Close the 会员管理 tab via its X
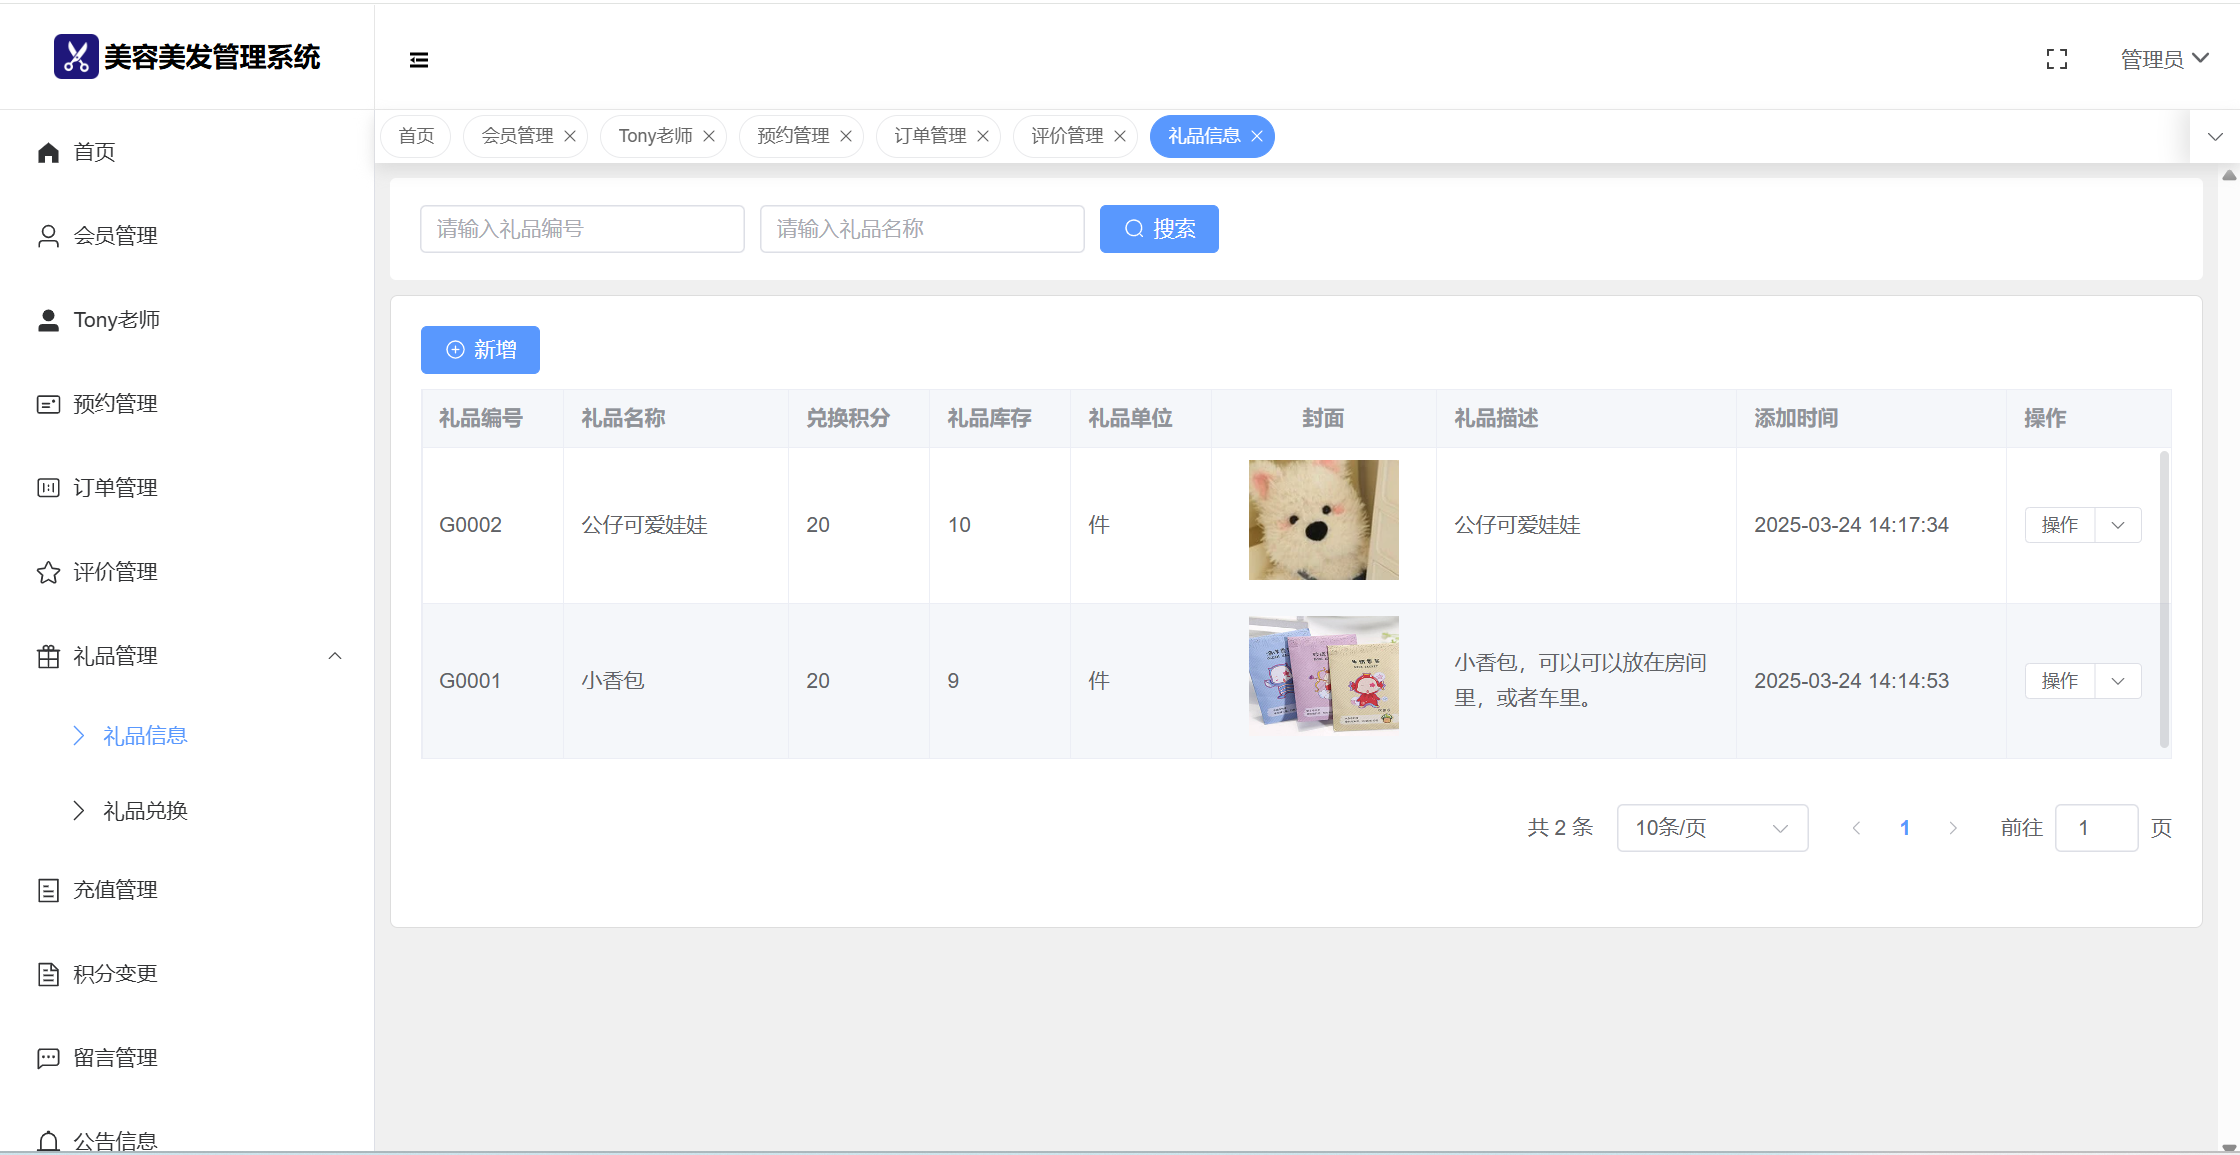This screenshot has width=2240, height=1155. pos(570,136)
